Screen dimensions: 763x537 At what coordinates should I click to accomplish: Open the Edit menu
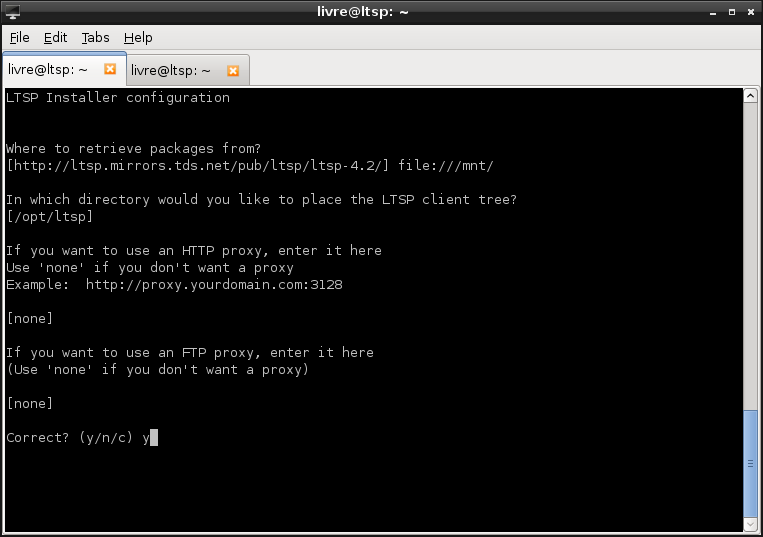click(55, 37)
